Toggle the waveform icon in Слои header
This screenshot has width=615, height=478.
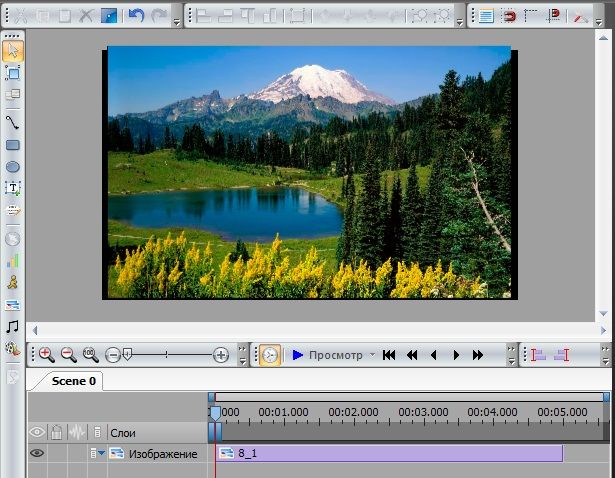click(x=77, y=432)
